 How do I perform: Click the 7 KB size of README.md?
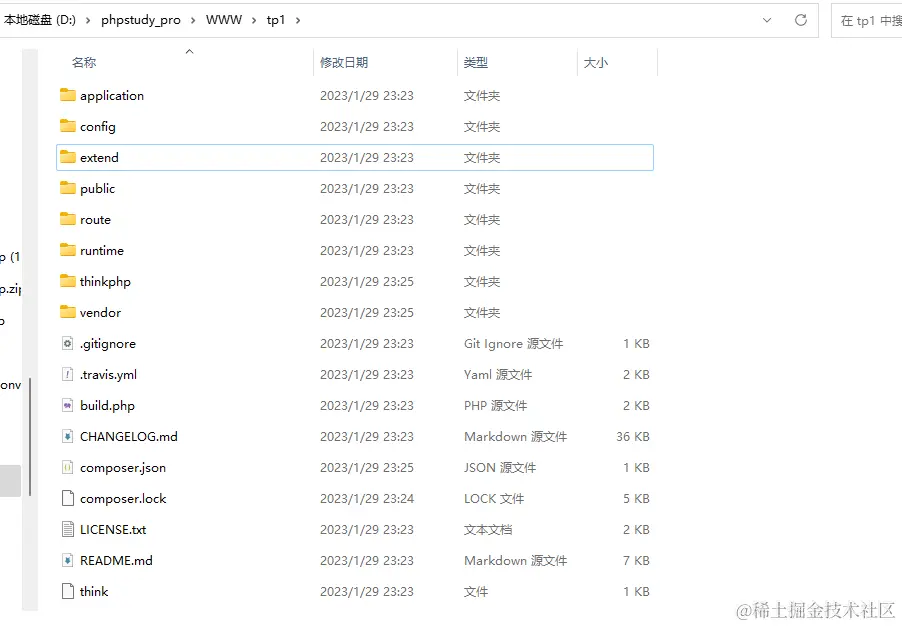(x=636, y=561)
